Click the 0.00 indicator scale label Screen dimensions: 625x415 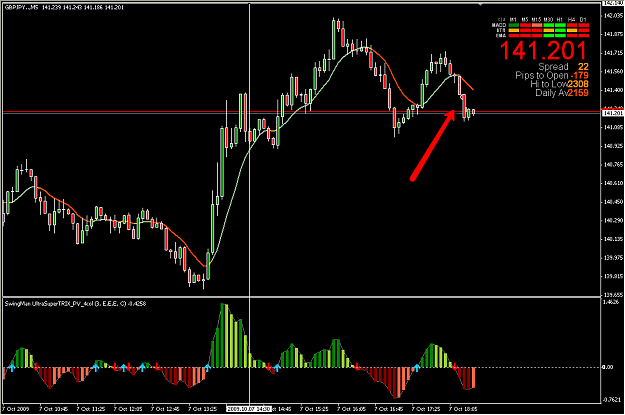coord(608,367)
